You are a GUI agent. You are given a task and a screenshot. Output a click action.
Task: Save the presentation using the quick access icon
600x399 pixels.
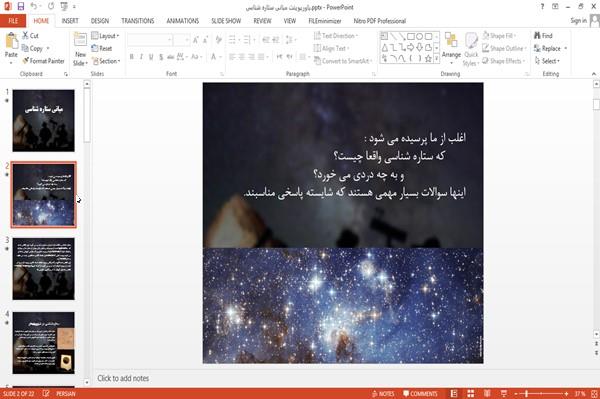click(21, 7)
